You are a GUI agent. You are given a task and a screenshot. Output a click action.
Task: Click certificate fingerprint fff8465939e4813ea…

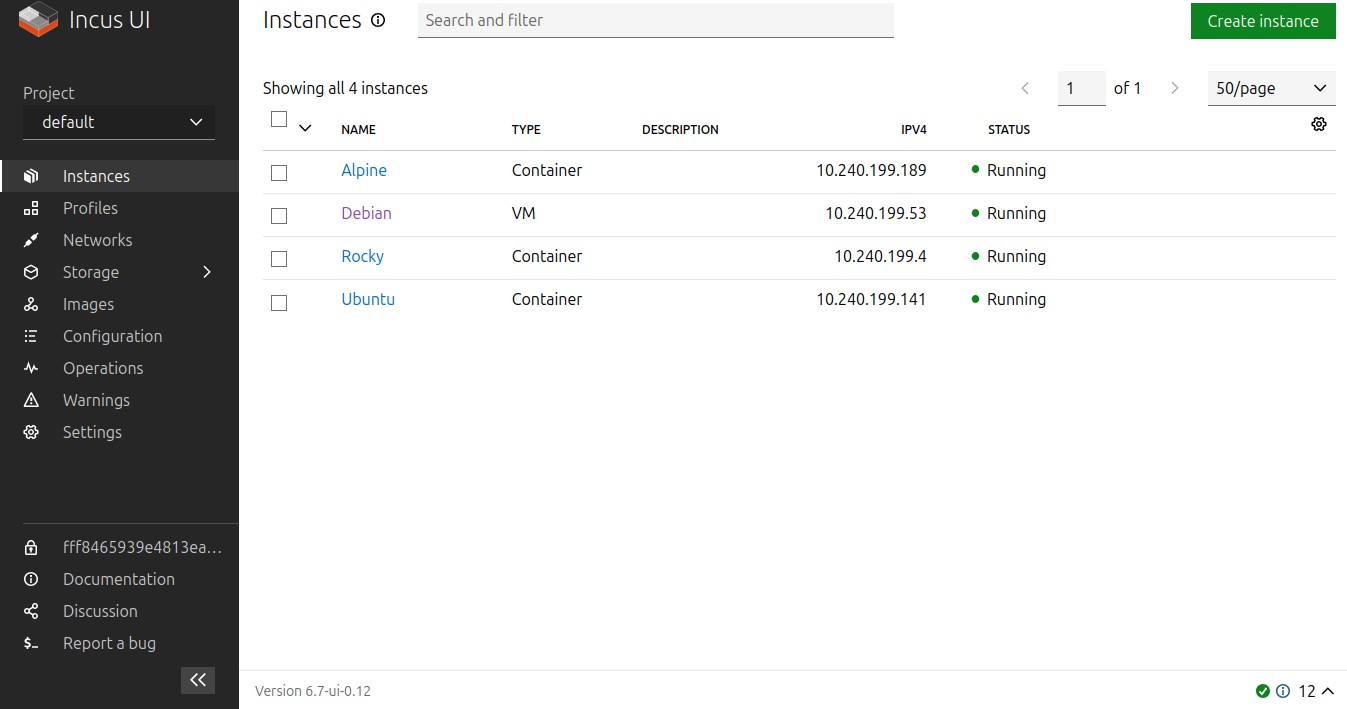click(142, 548)
